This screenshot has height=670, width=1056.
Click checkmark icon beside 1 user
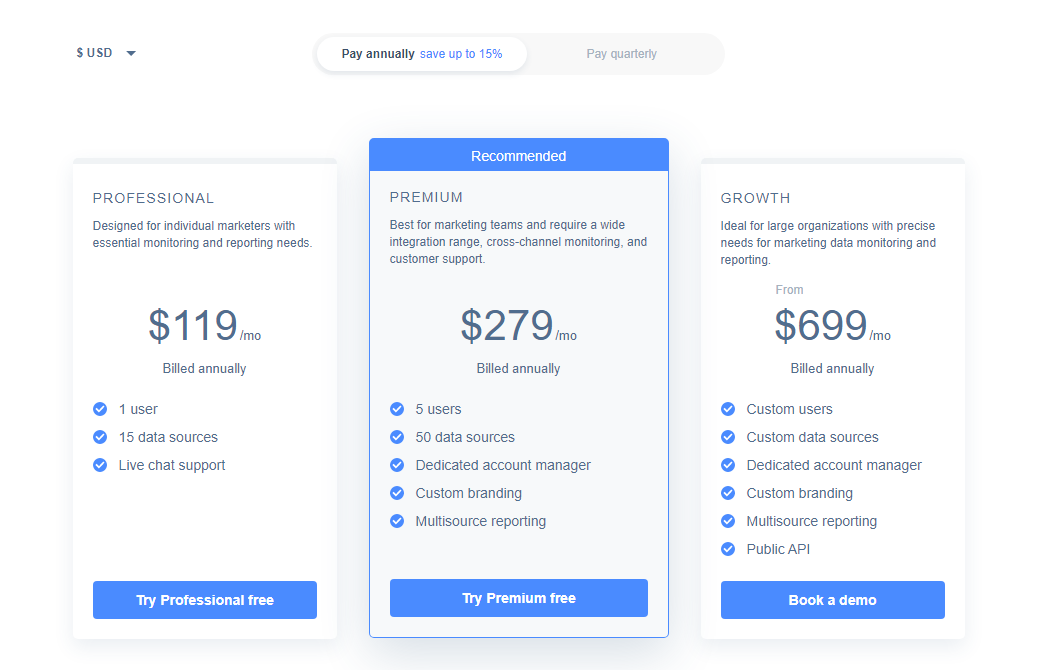click(100, 409)
